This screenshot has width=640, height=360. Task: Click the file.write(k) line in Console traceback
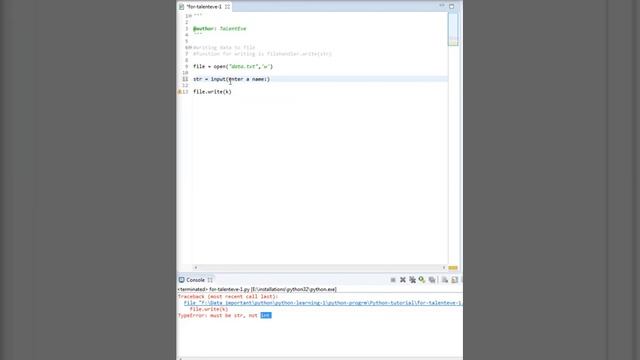[x=209, y=309]
